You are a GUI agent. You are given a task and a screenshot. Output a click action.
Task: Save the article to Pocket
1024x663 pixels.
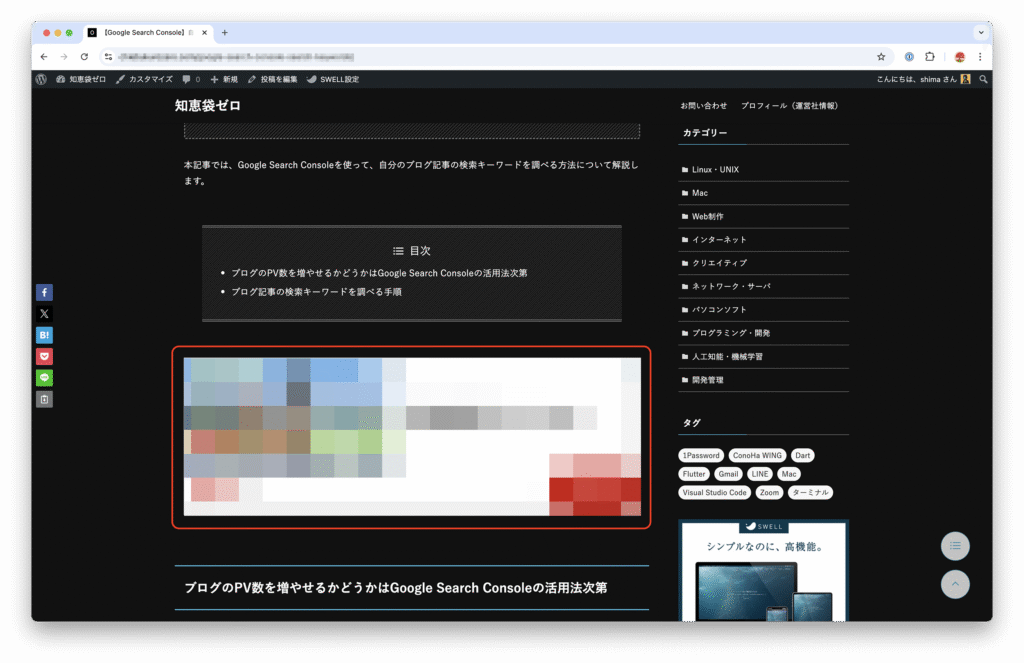point(44,357)
